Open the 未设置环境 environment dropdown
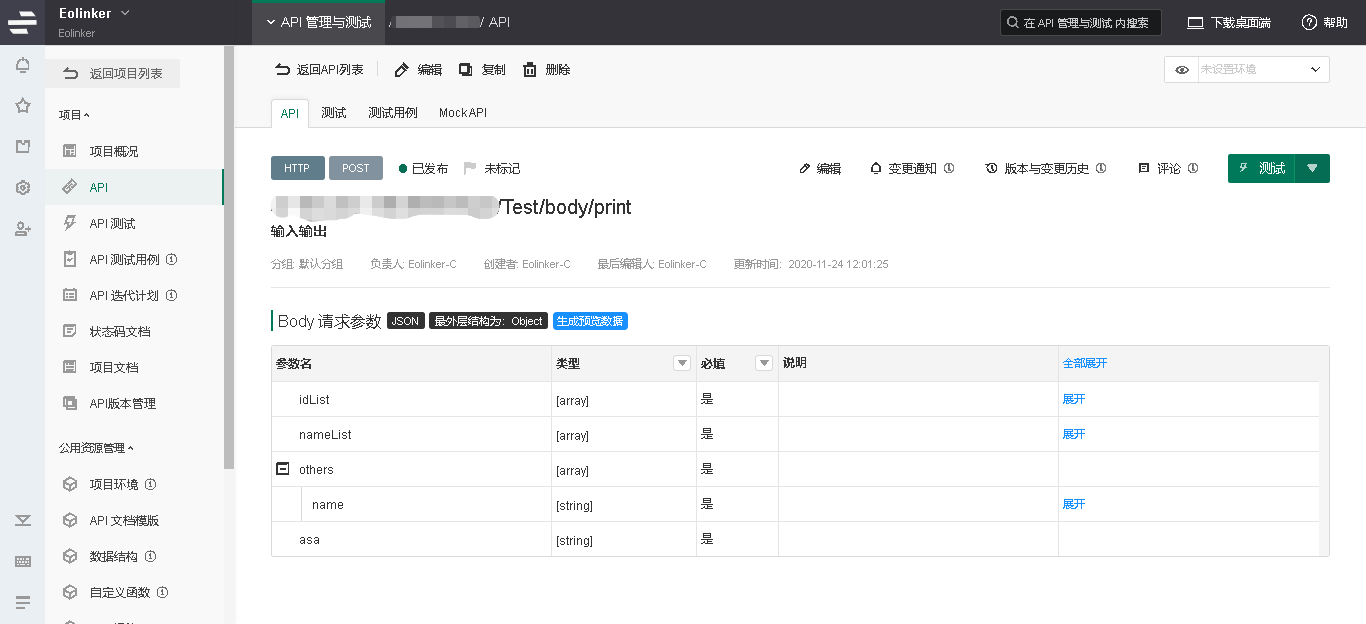 [1264, 70]
